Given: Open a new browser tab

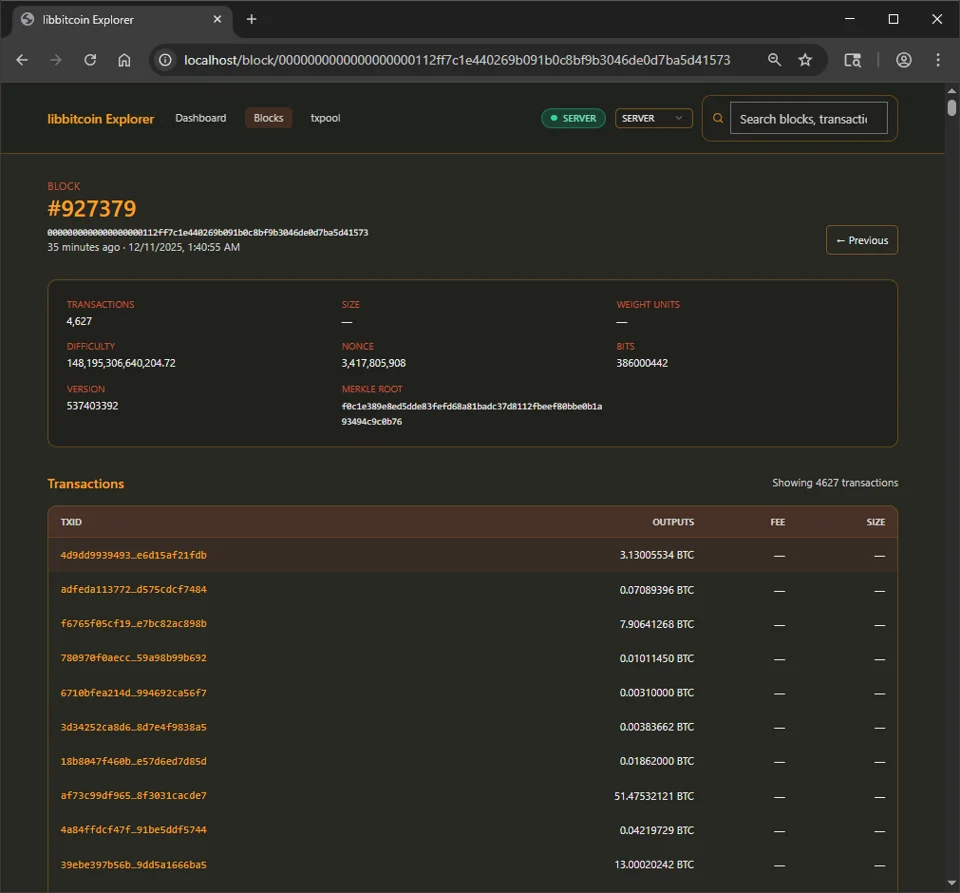Looking at the screenshot, I should click(x=252, y=20).
